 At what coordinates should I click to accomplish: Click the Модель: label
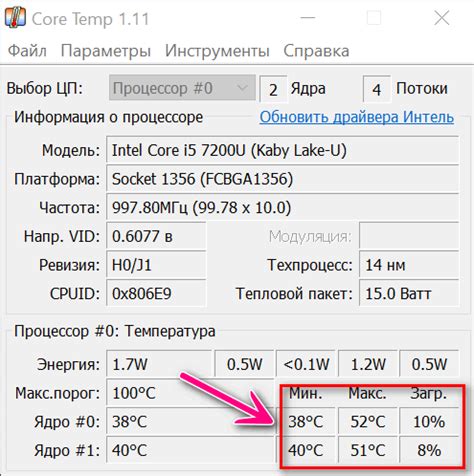pyautogui.click(x=71, y=150)
